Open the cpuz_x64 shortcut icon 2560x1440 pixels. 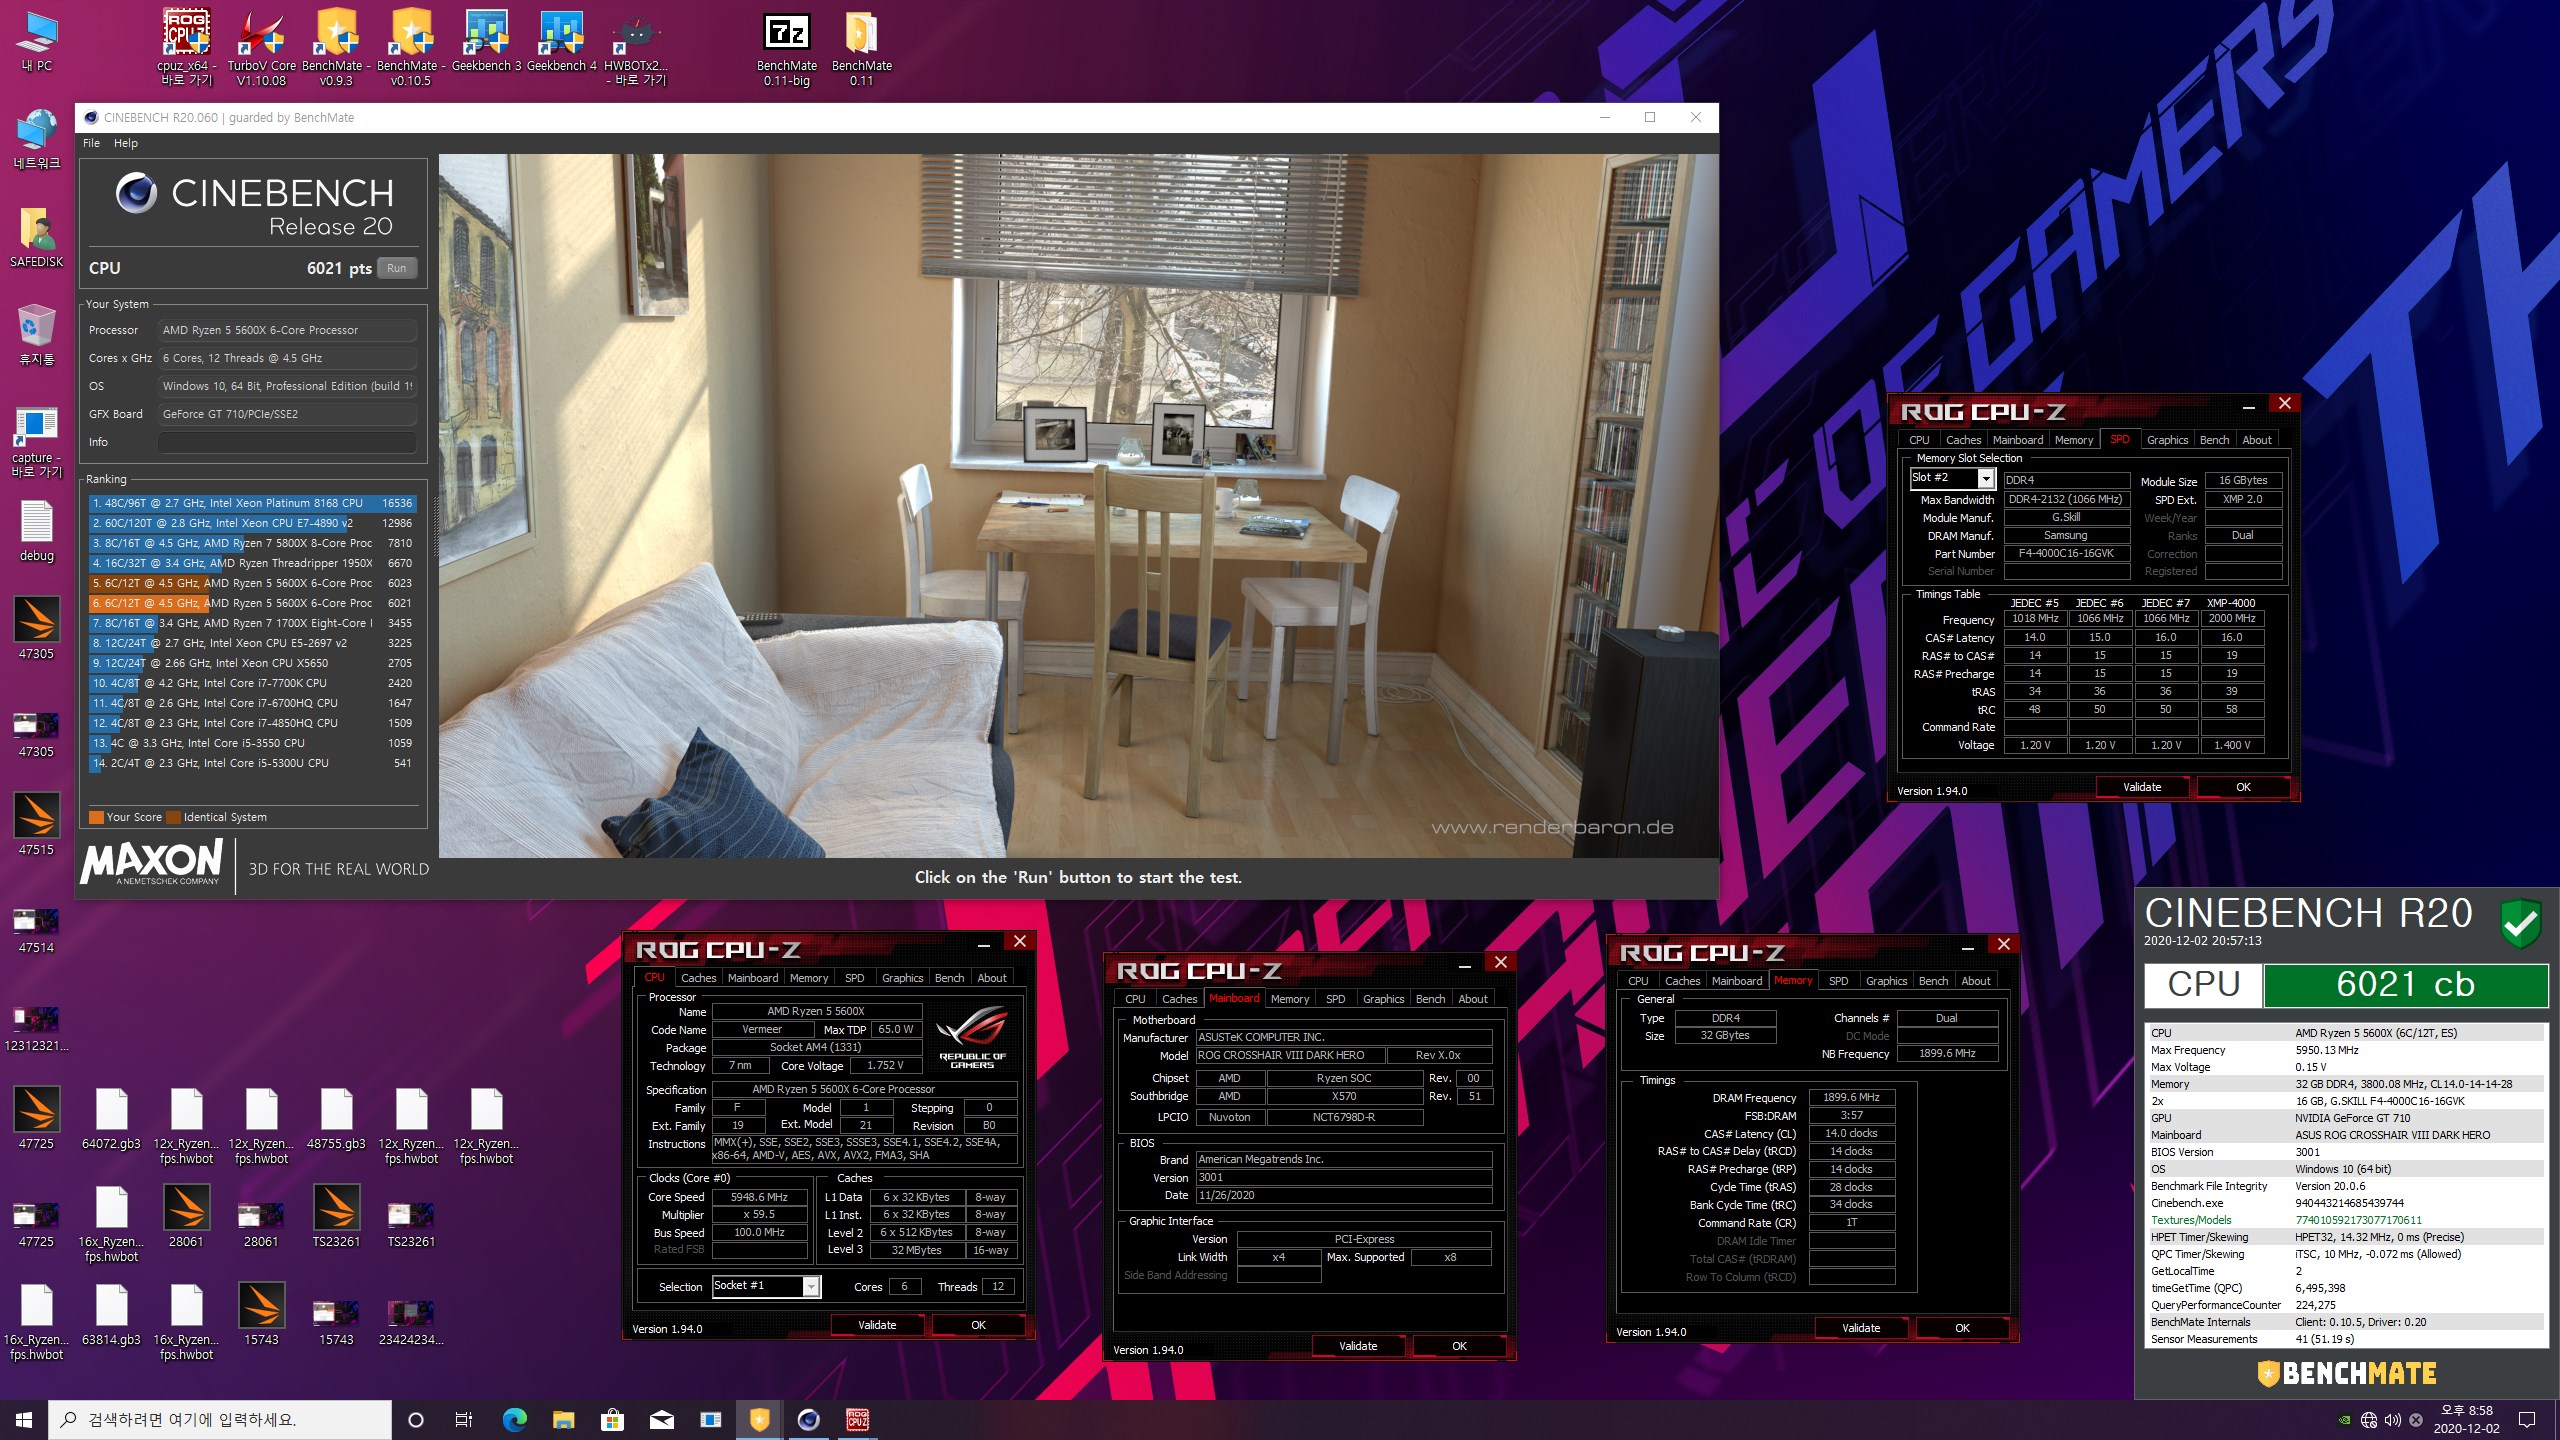(x=186, y=46)
